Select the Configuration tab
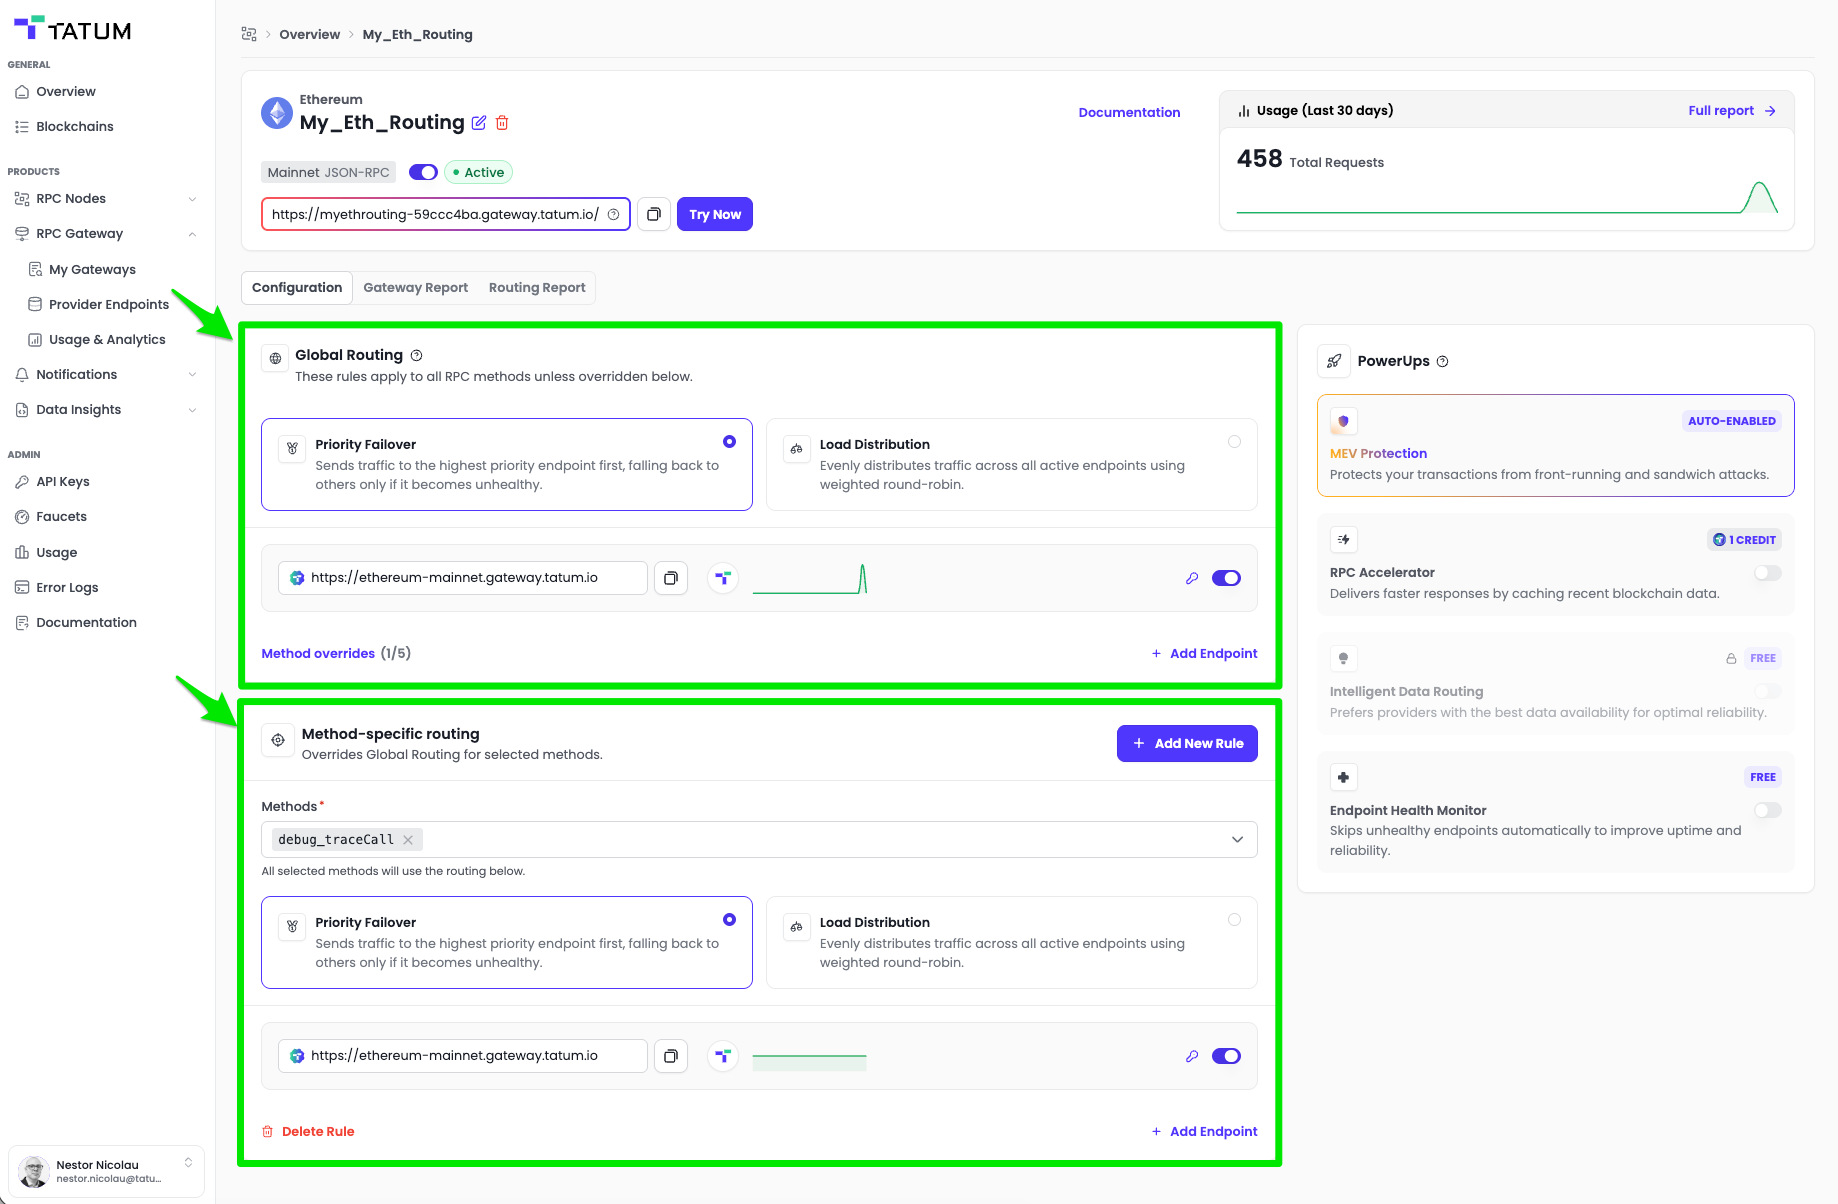 [x=297, y=287]
